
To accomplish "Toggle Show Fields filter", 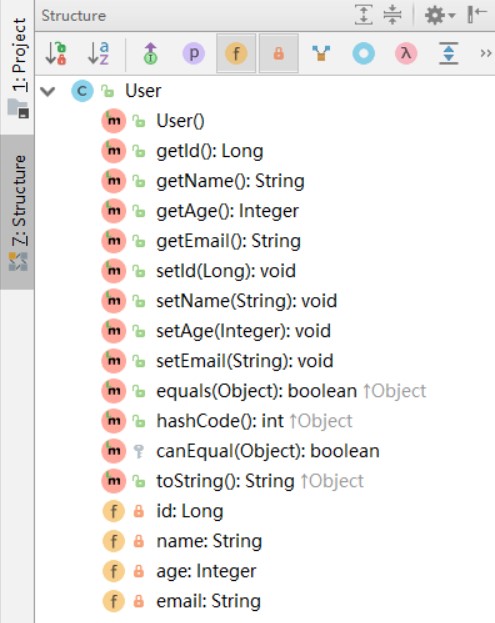I will 236,53.
